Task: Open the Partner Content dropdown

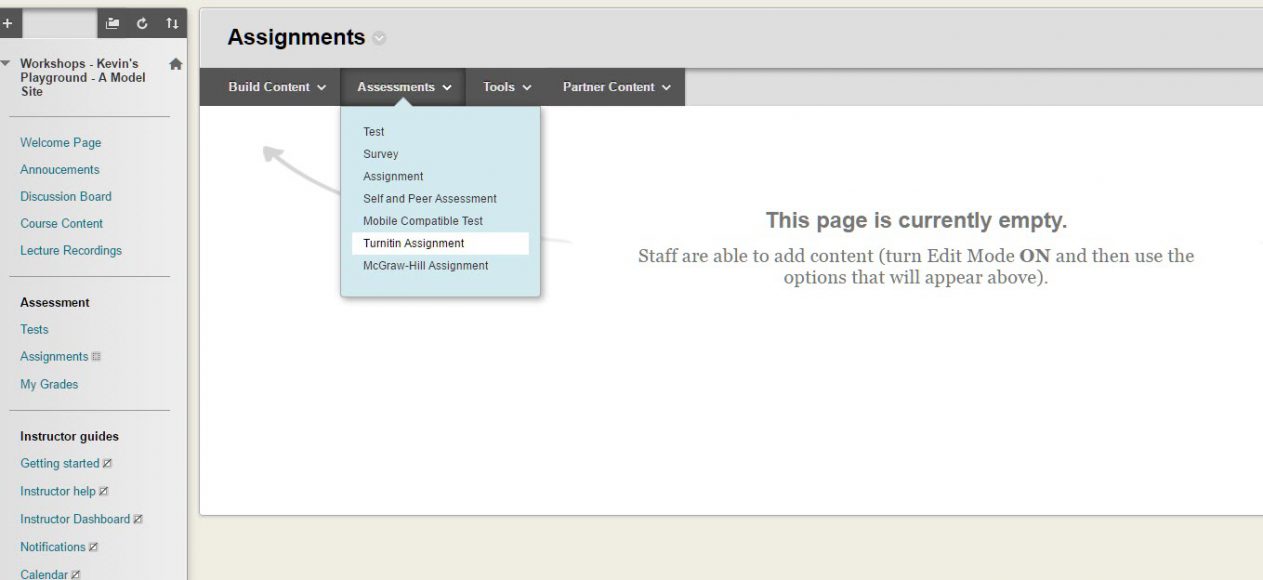Action: pos(616,87)
